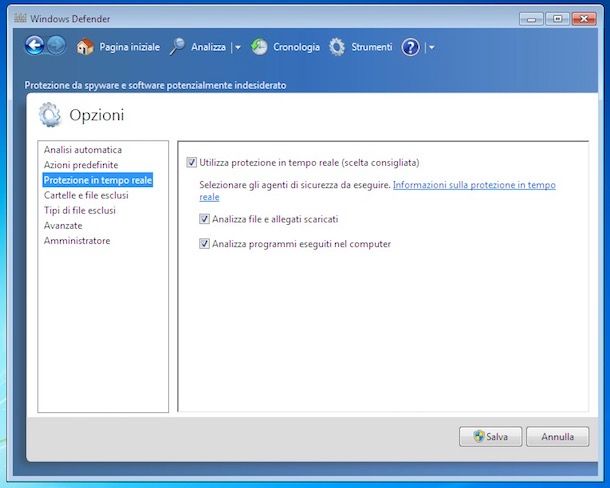Image resolution: width=610 pixels, height=488 pixels.
Task: Uncheck Analizza programmi eseguiti nel computer
Action: pos(204,244)
